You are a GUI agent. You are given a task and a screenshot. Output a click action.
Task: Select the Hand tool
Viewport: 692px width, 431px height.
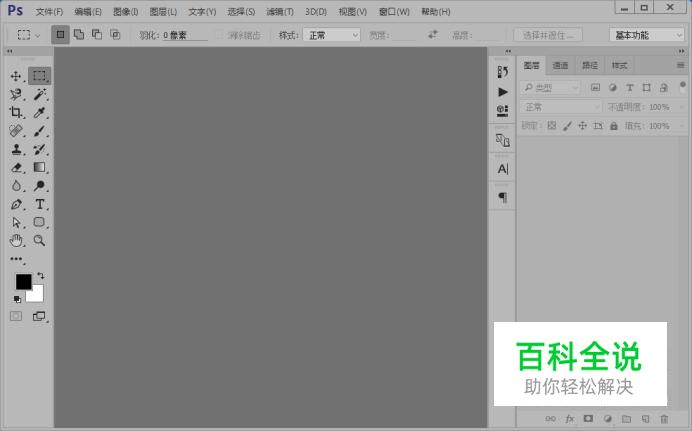tap(16, 241)
